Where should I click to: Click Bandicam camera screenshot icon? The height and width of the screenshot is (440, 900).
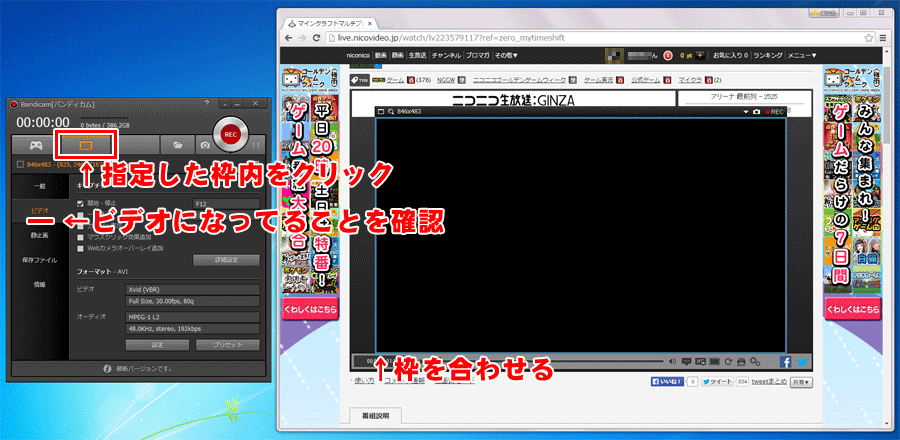(x=204, y=145)
